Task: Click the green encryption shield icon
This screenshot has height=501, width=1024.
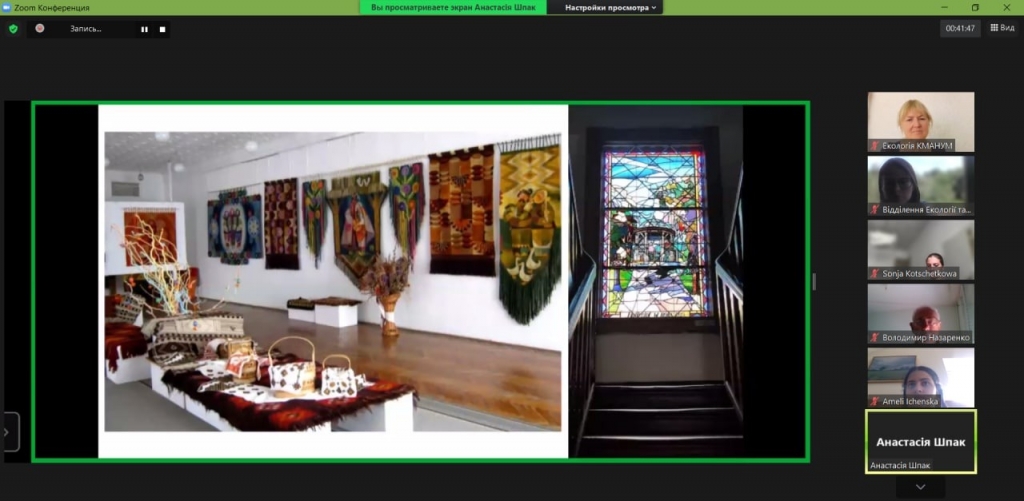Action: (x=13, y=29)
